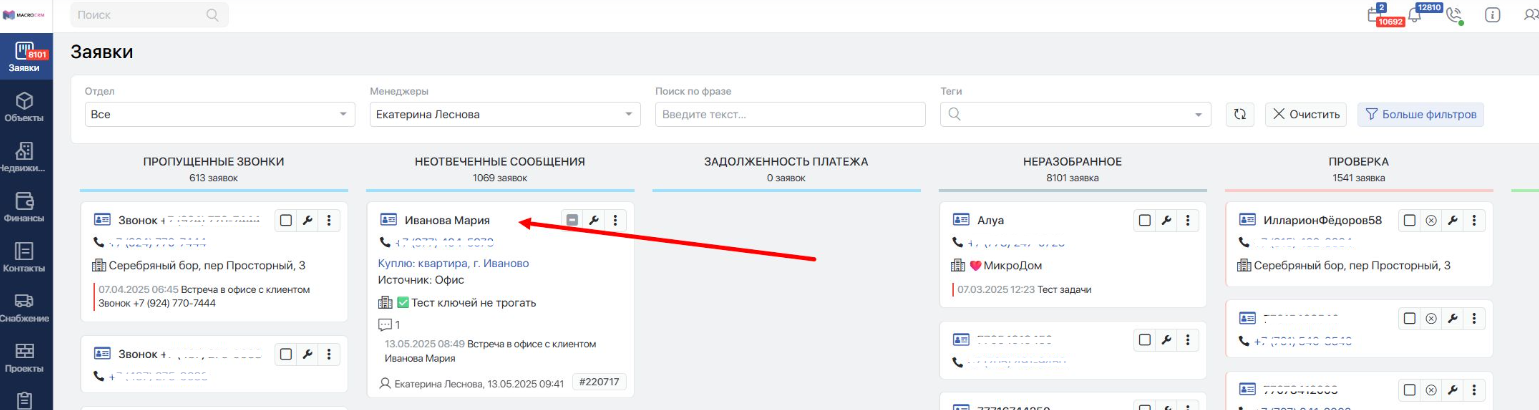Open the Менеджеры dropdown
This screenshot has height=410, width=1539.
[505, 114]
